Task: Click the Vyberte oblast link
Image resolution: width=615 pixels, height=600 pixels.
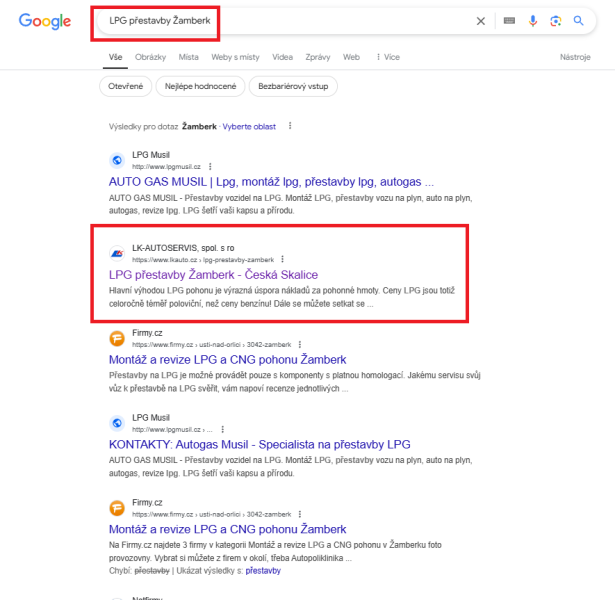Action: (x=249, y=127)
